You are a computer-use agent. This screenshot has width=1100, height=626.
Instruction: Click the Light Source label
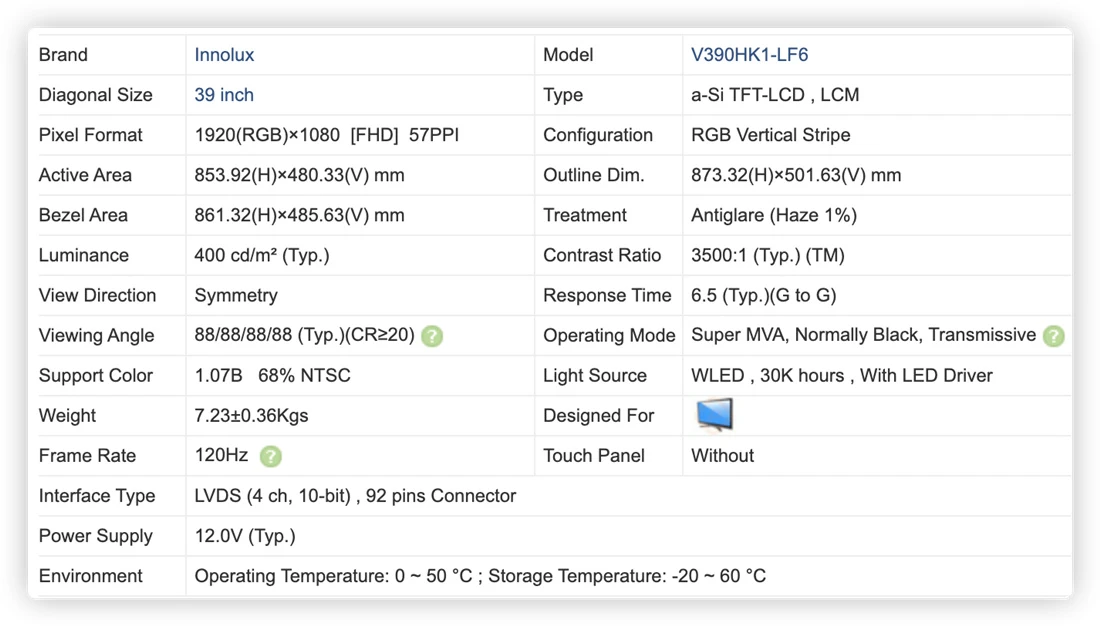point(595,375)
